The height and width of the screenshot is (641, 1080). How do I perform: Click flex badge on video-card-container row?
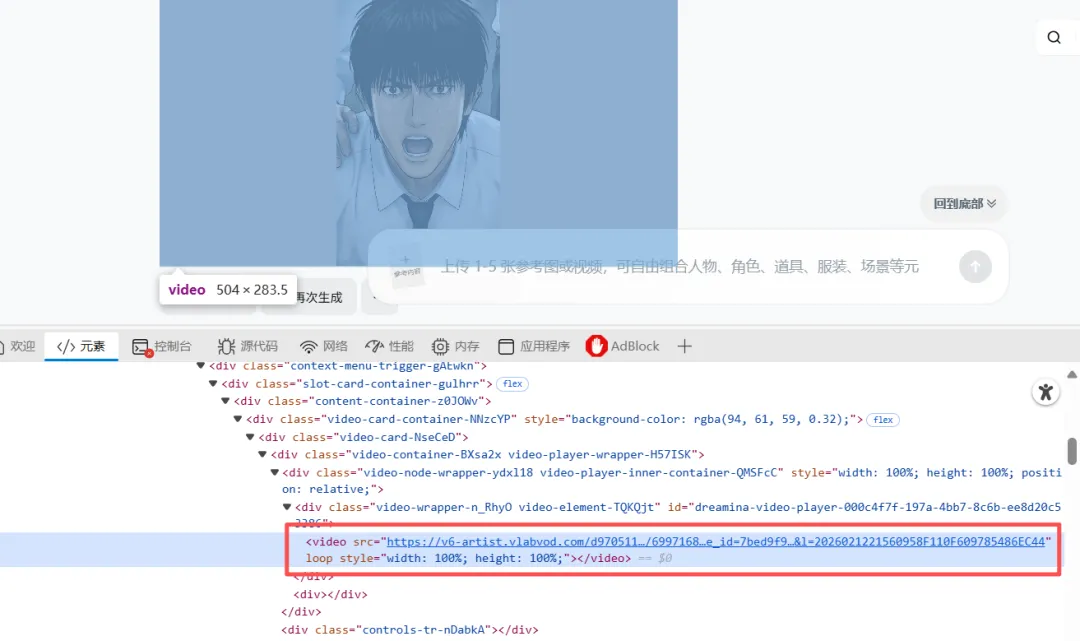pyautogui.click(x=883, y=419)
